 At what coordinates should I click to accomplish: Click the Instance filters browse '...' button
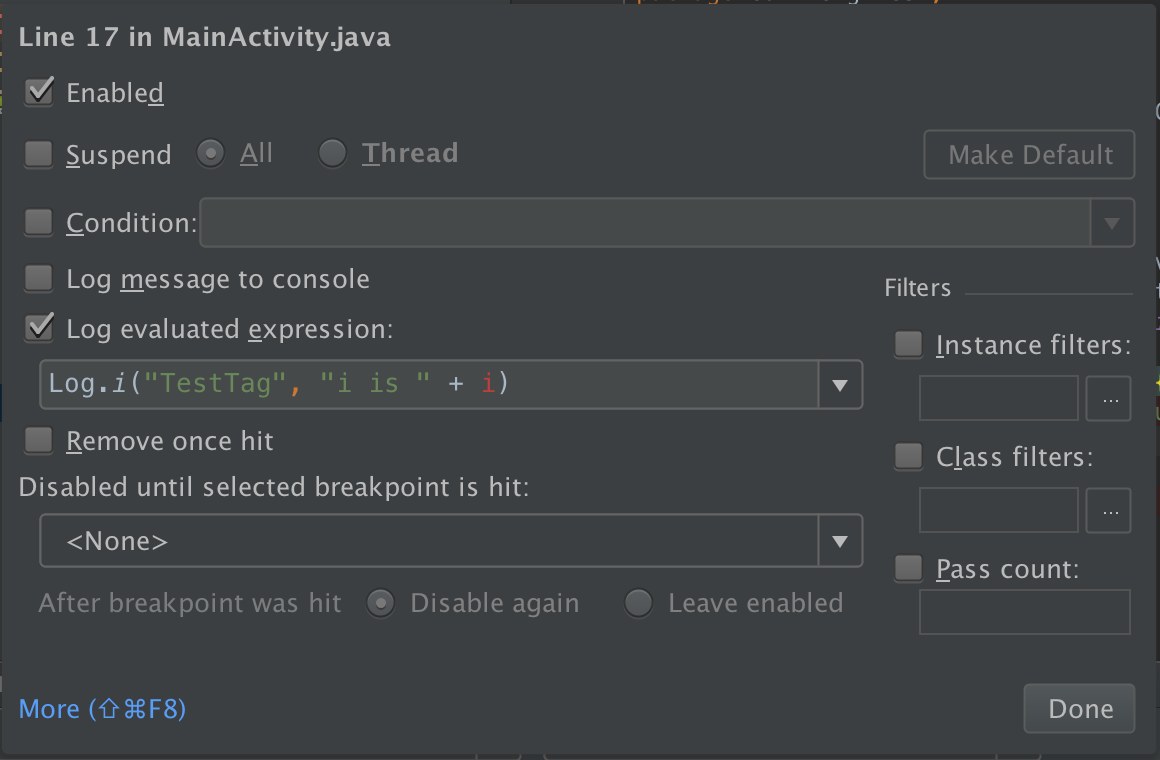click(x=1108, y=398)
